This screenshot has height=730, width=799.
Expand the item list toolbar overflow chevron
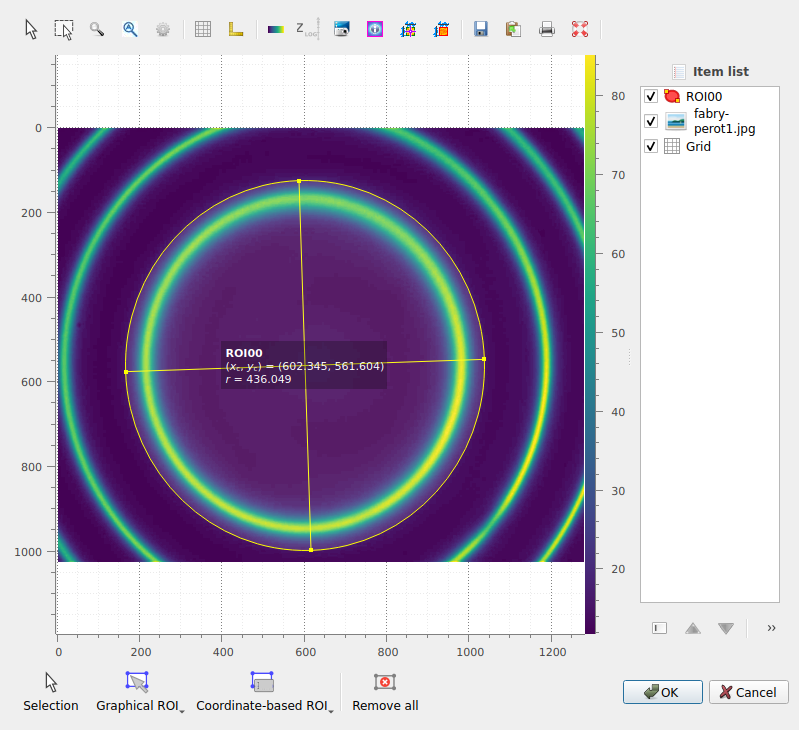coord(771,628)
